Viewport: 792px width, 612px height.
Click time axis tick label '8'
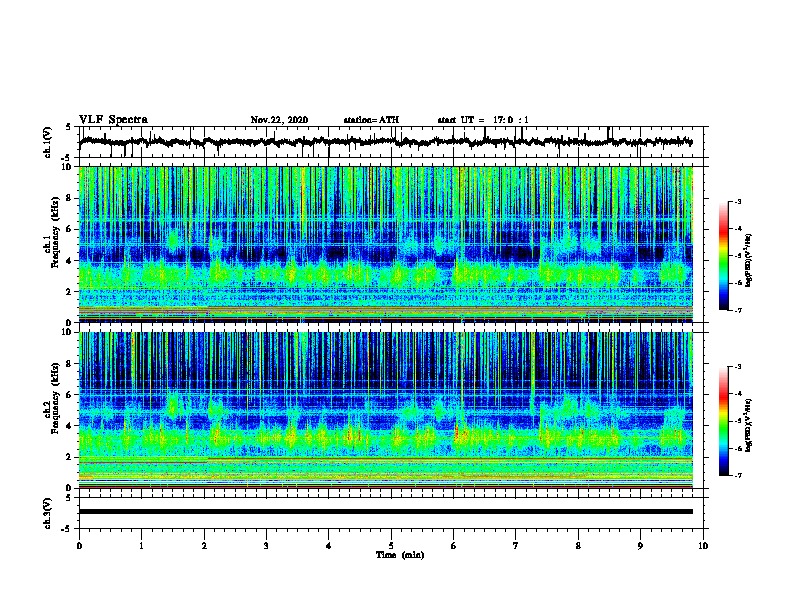tap(578, 545)
